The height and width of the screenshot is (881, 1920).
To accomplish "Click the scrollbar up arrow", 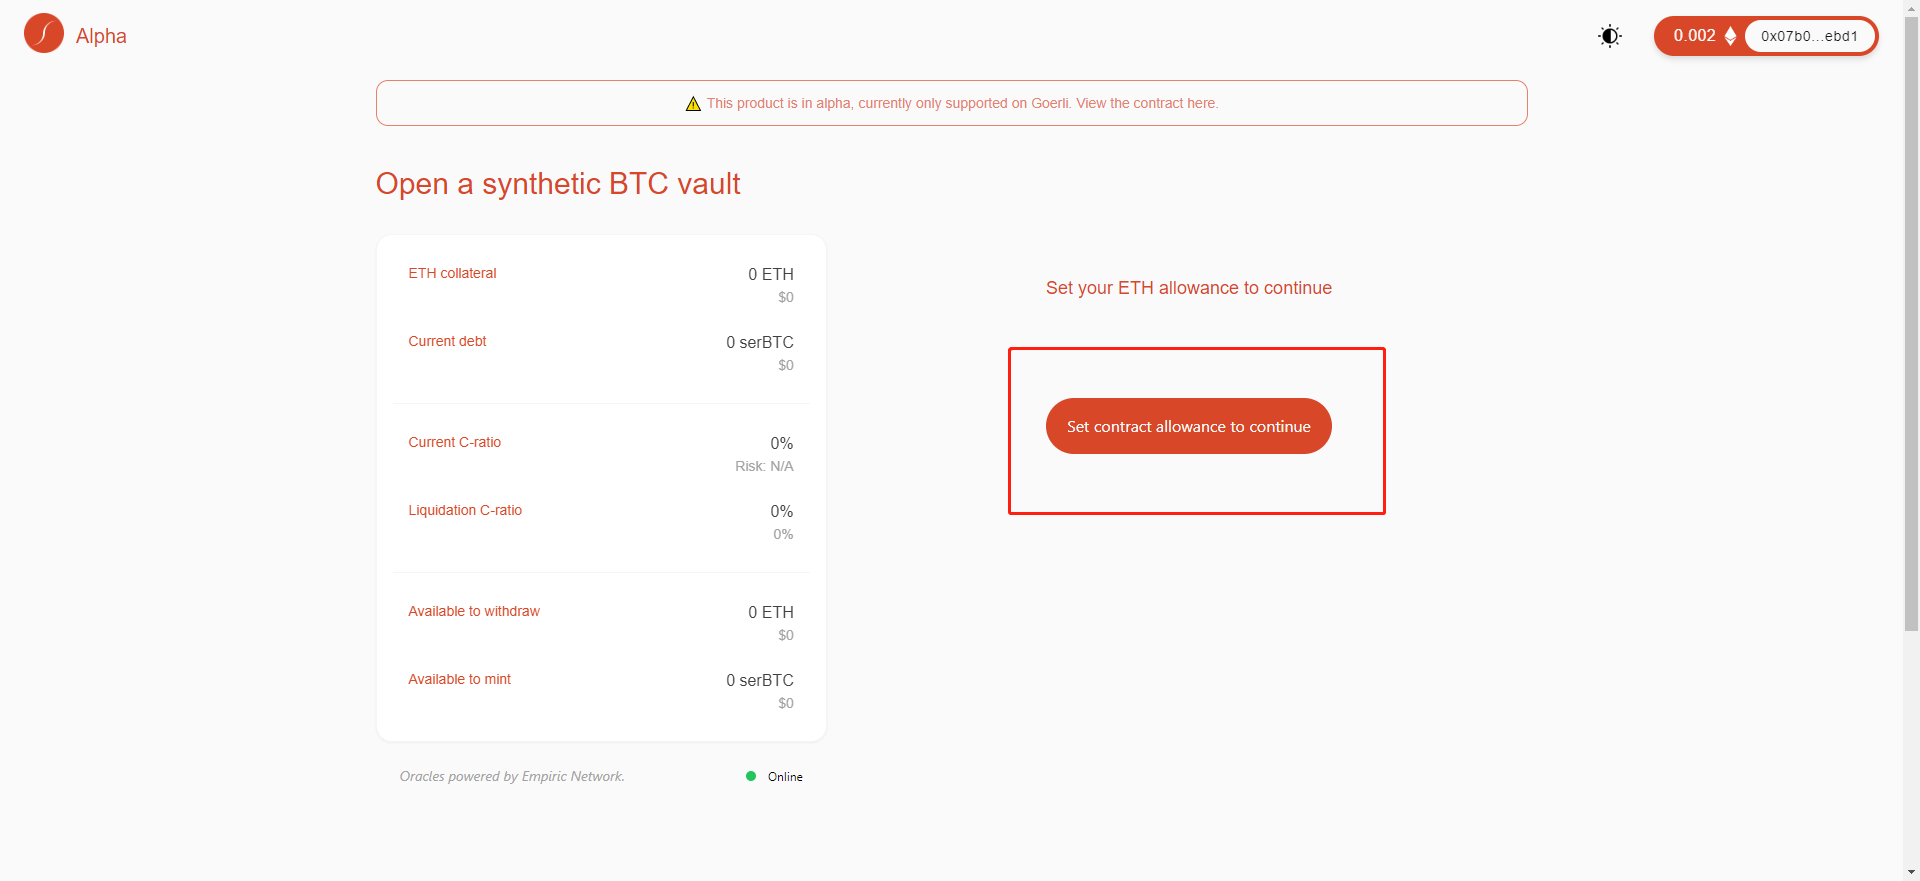I will click(x=1911, y=7).
